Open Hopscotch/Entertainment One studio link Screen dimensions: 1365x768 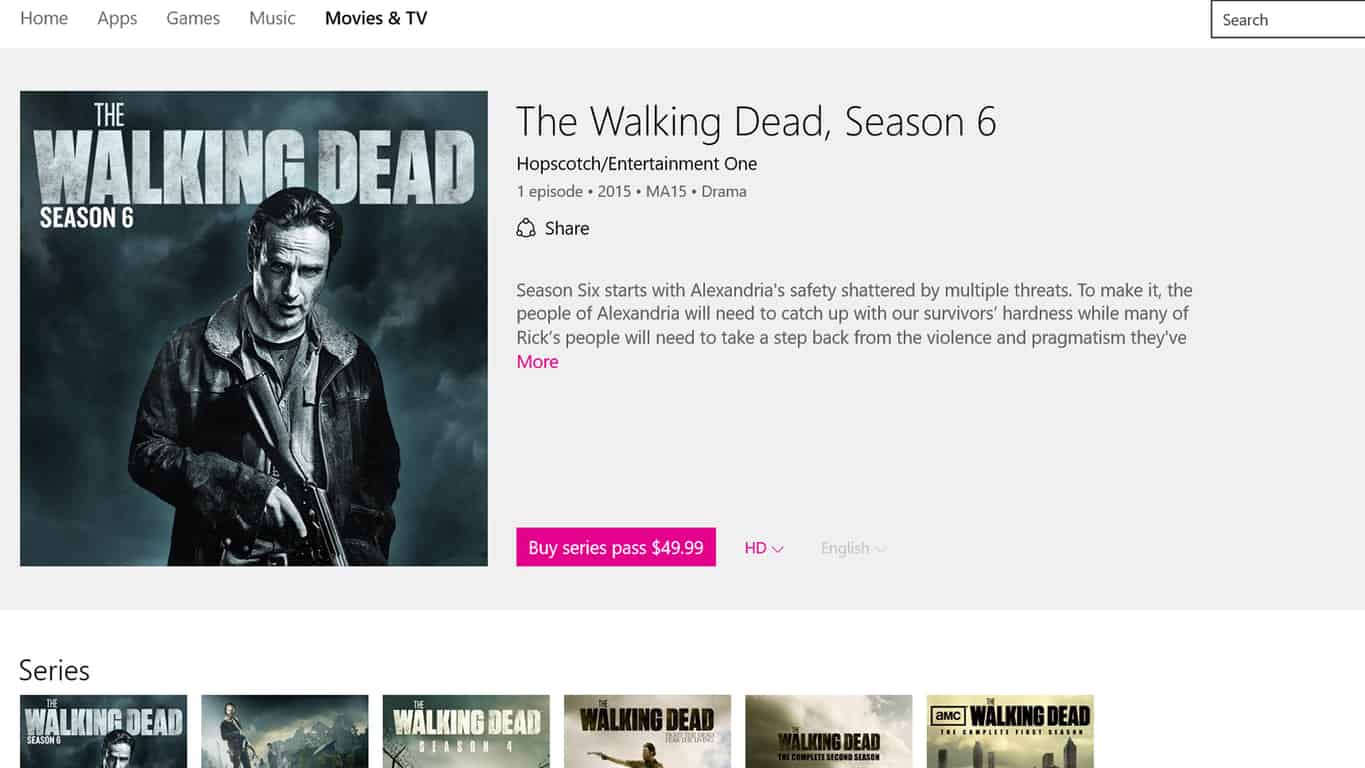(x=636, y=163)
